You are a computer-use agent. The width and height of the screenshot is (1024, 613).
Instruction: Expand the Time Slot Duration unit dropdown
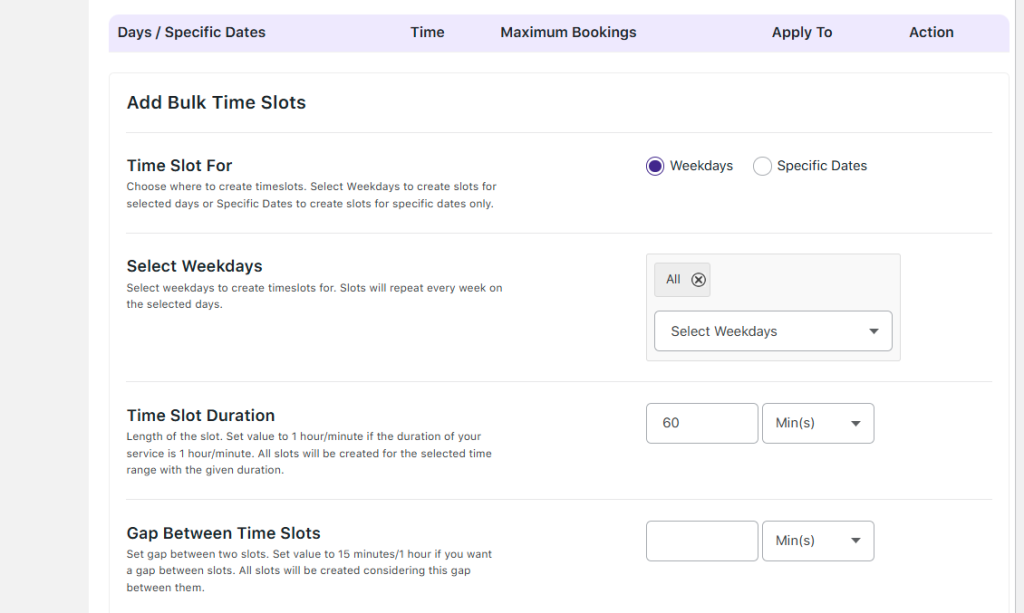click(x=817, y=423)
